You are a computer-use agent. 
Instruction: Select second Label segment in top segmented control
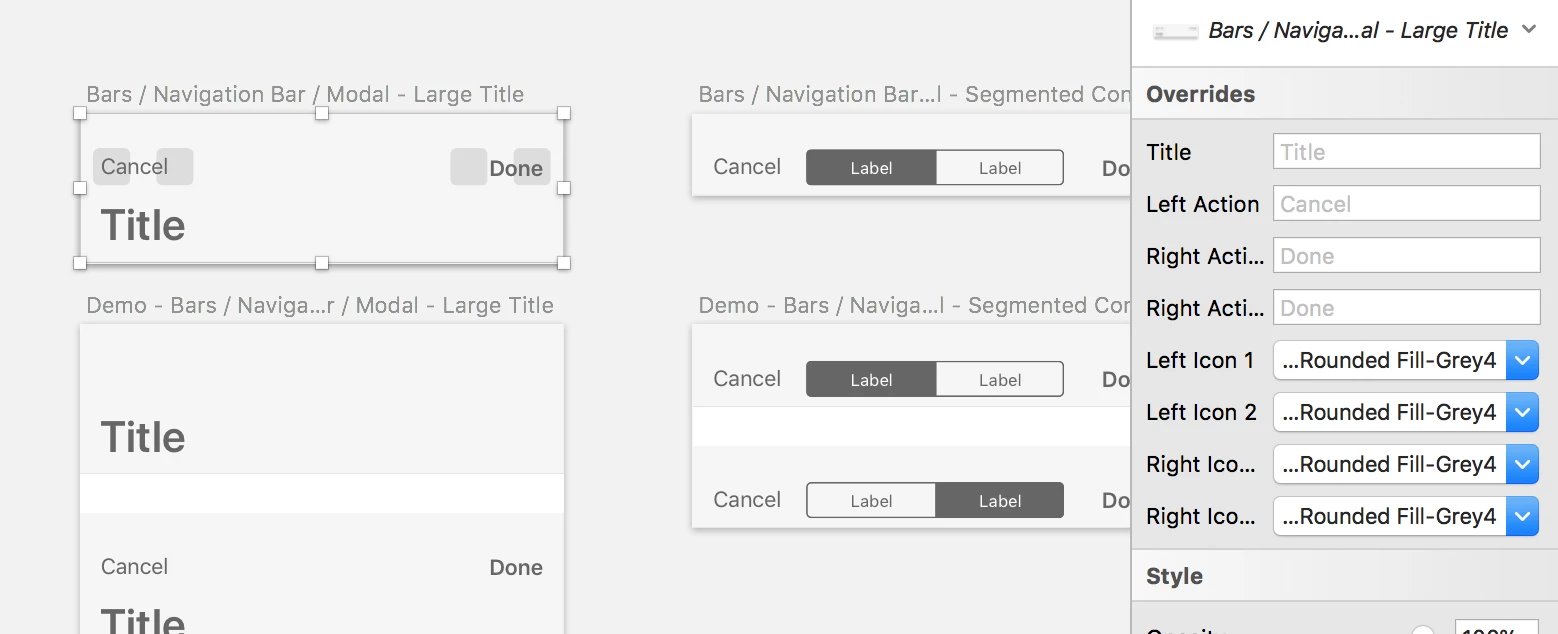pos(1000,168)
